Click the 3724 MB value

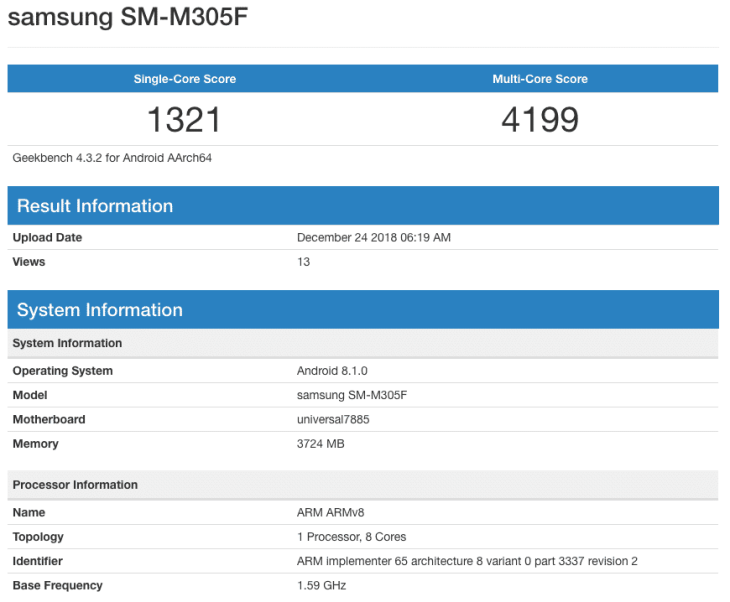click(x=320, y=443)
